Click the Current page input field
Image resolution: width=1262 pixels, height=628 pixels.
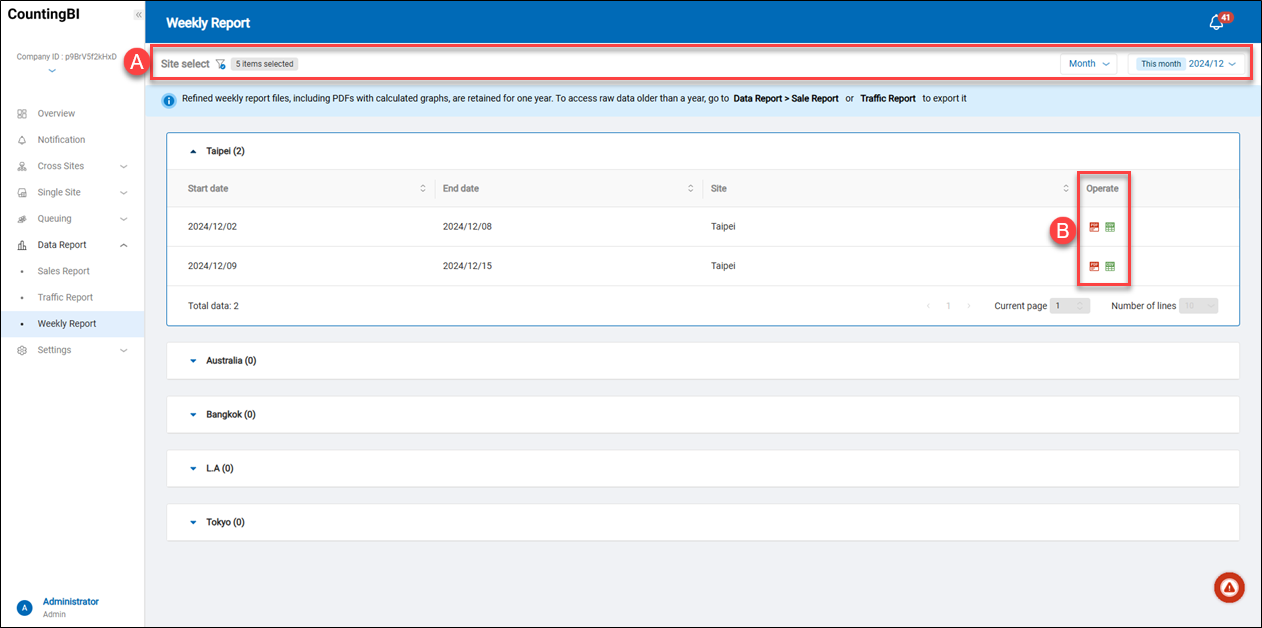(1070, 306)
